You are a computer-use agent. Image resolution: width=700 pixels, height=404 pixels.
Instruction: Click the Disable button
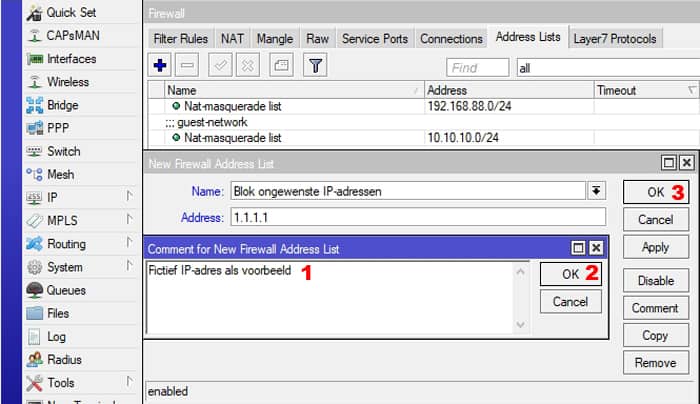[656, 281]
